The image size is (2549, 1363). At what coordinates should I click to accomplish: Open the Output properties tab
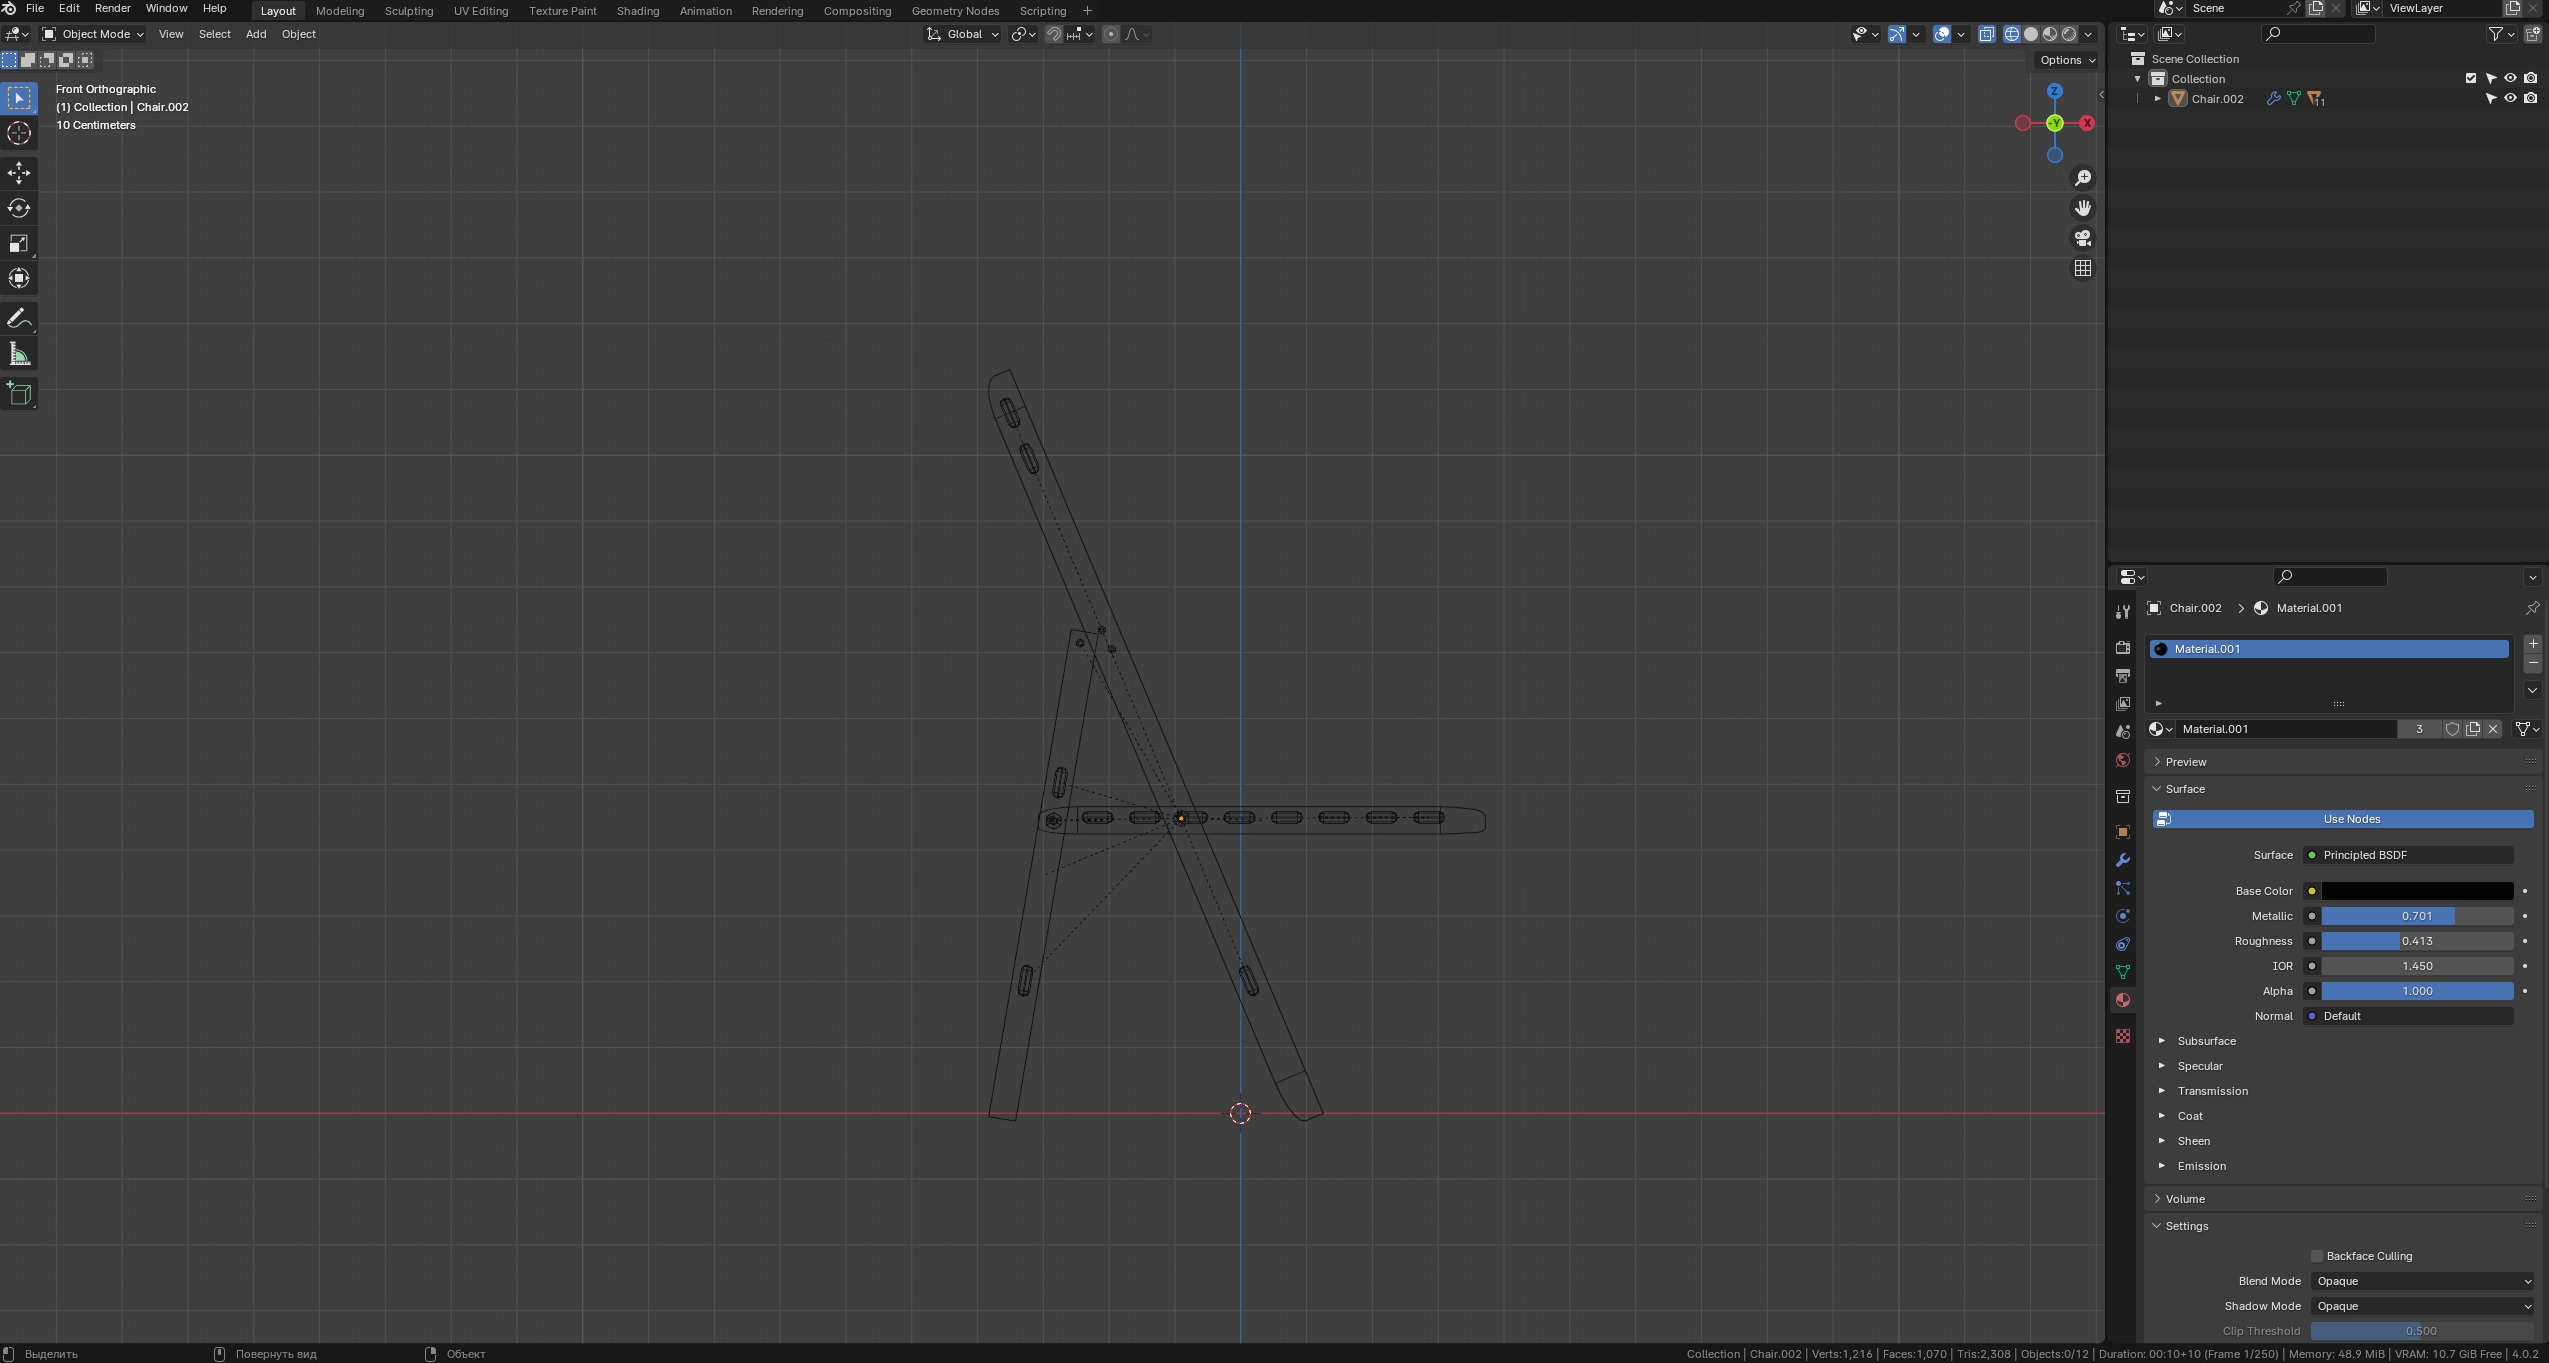click(x=2123, y=676)
